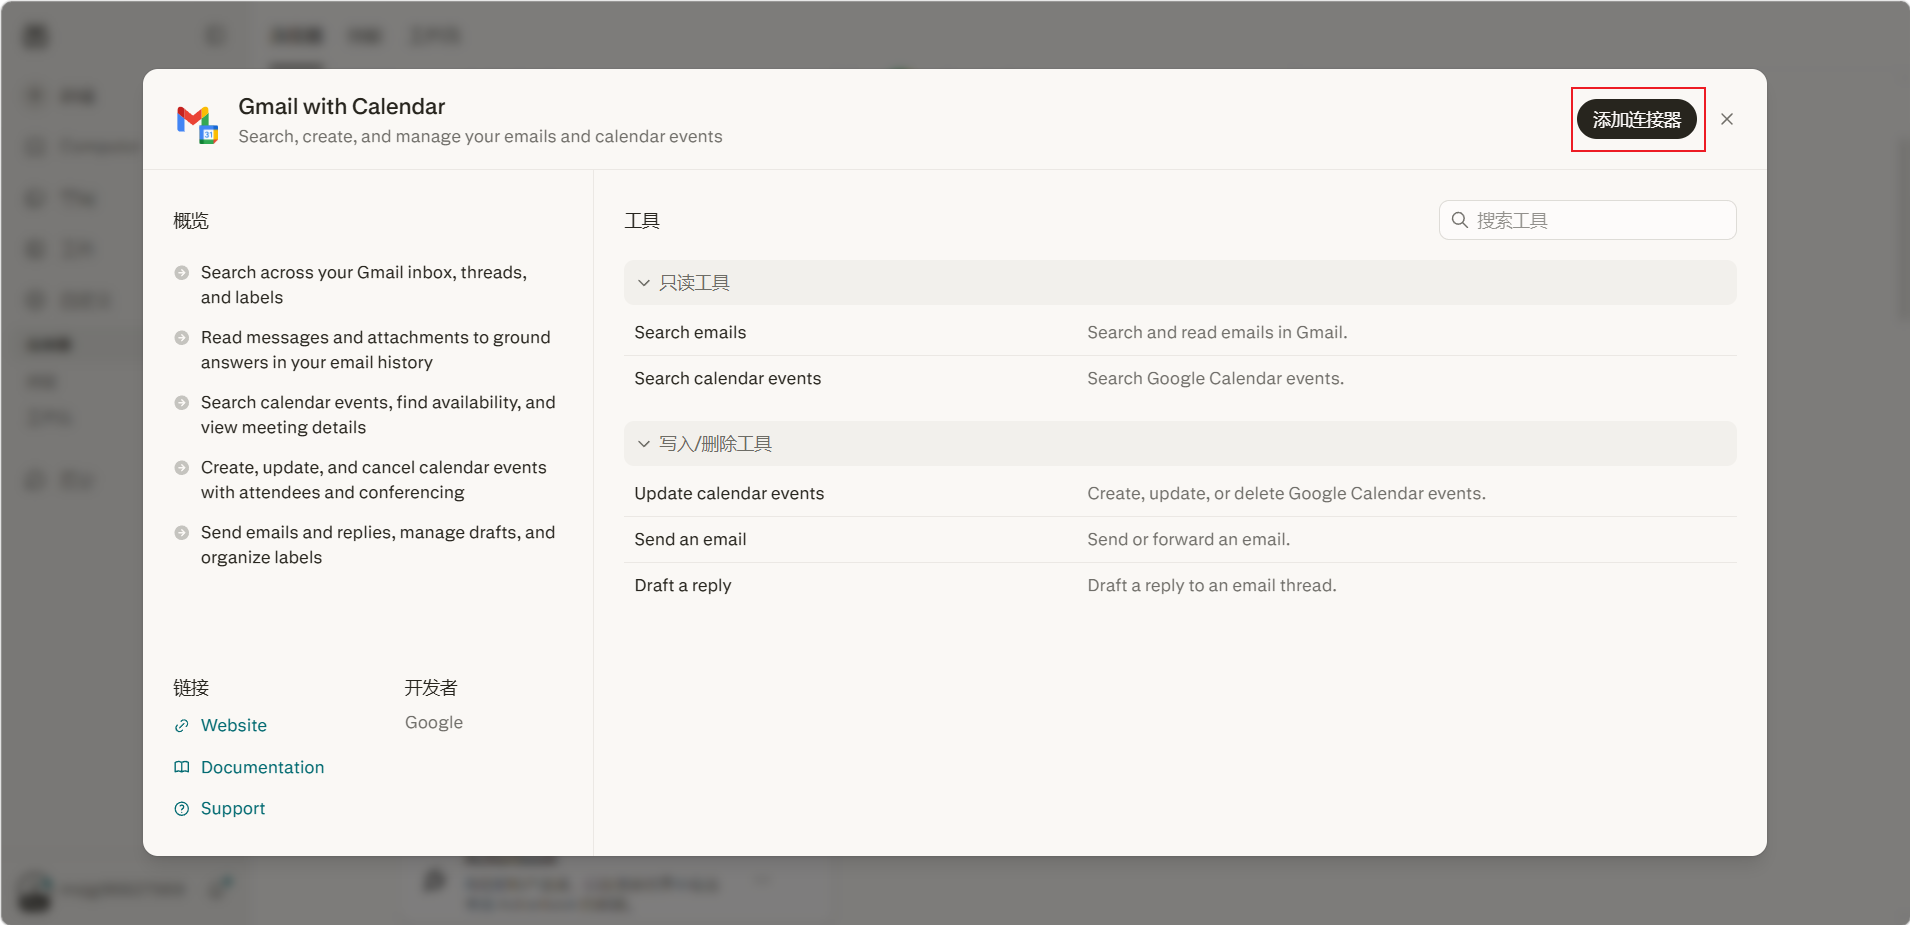Focus the 搜索工具 search field
The height and width of the screenshot is (925, 1910).
[x=1587, y=220]
